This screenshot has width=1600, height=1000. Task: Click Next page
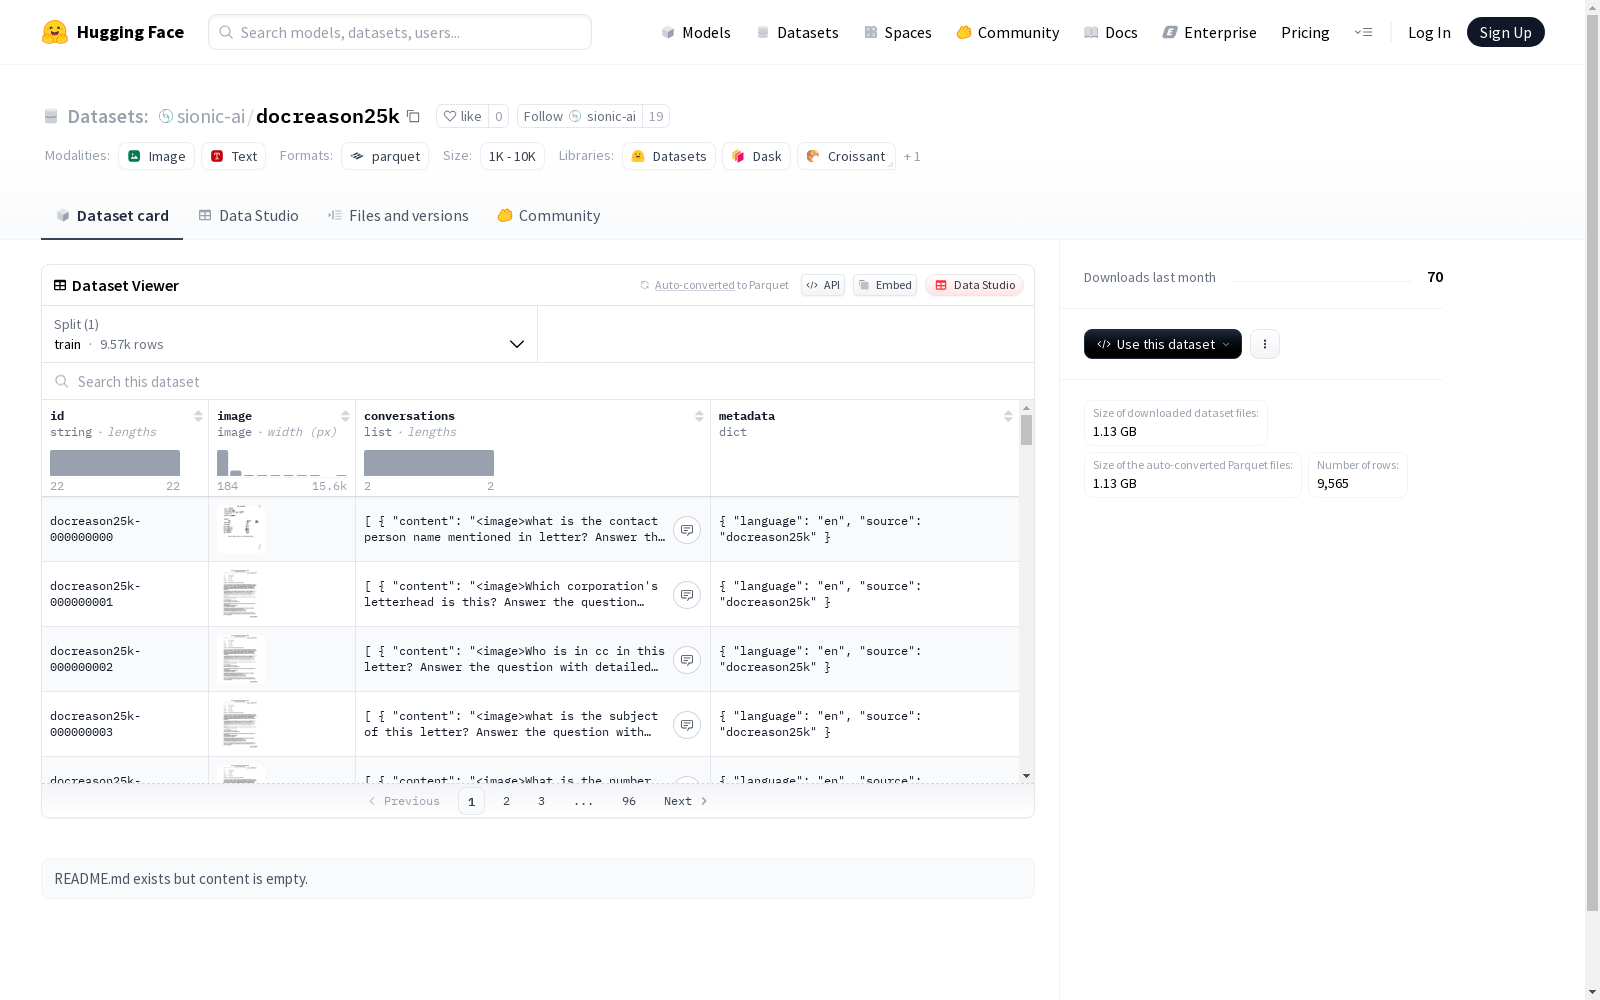(686, 801)
